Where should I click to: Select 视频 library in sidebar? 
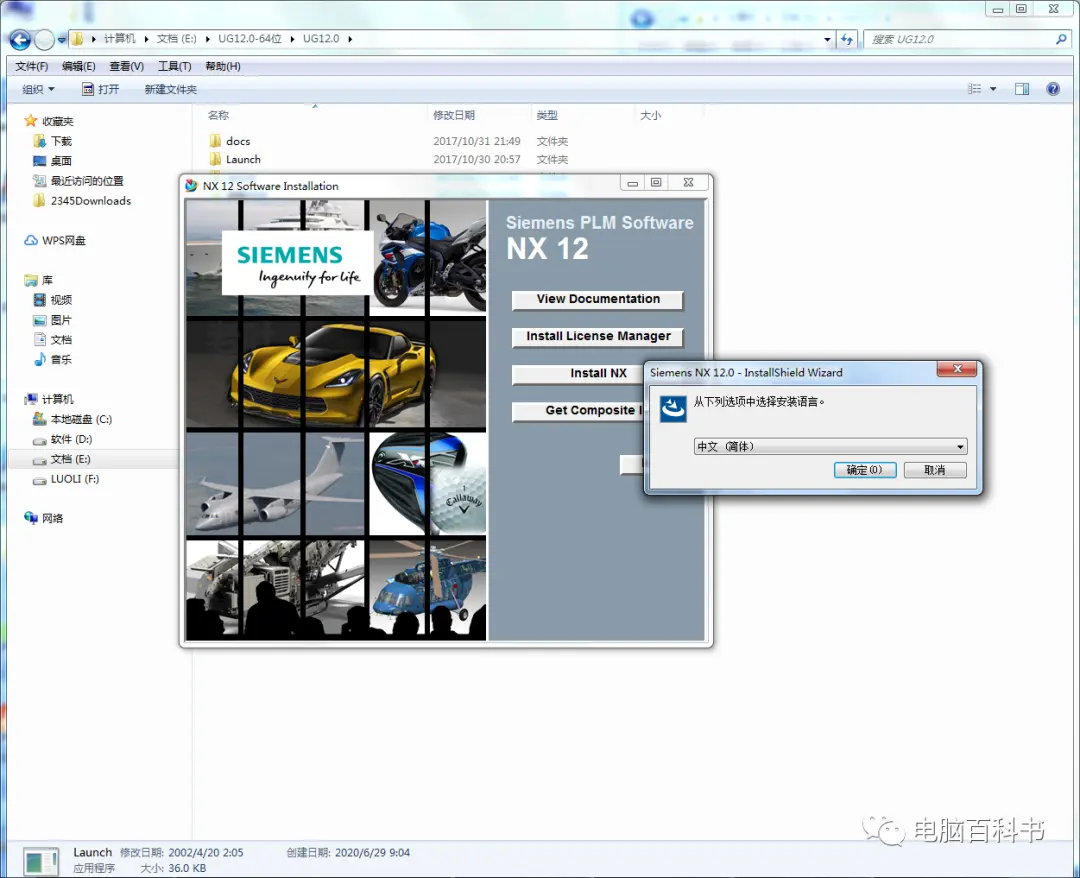coord(52,300)
